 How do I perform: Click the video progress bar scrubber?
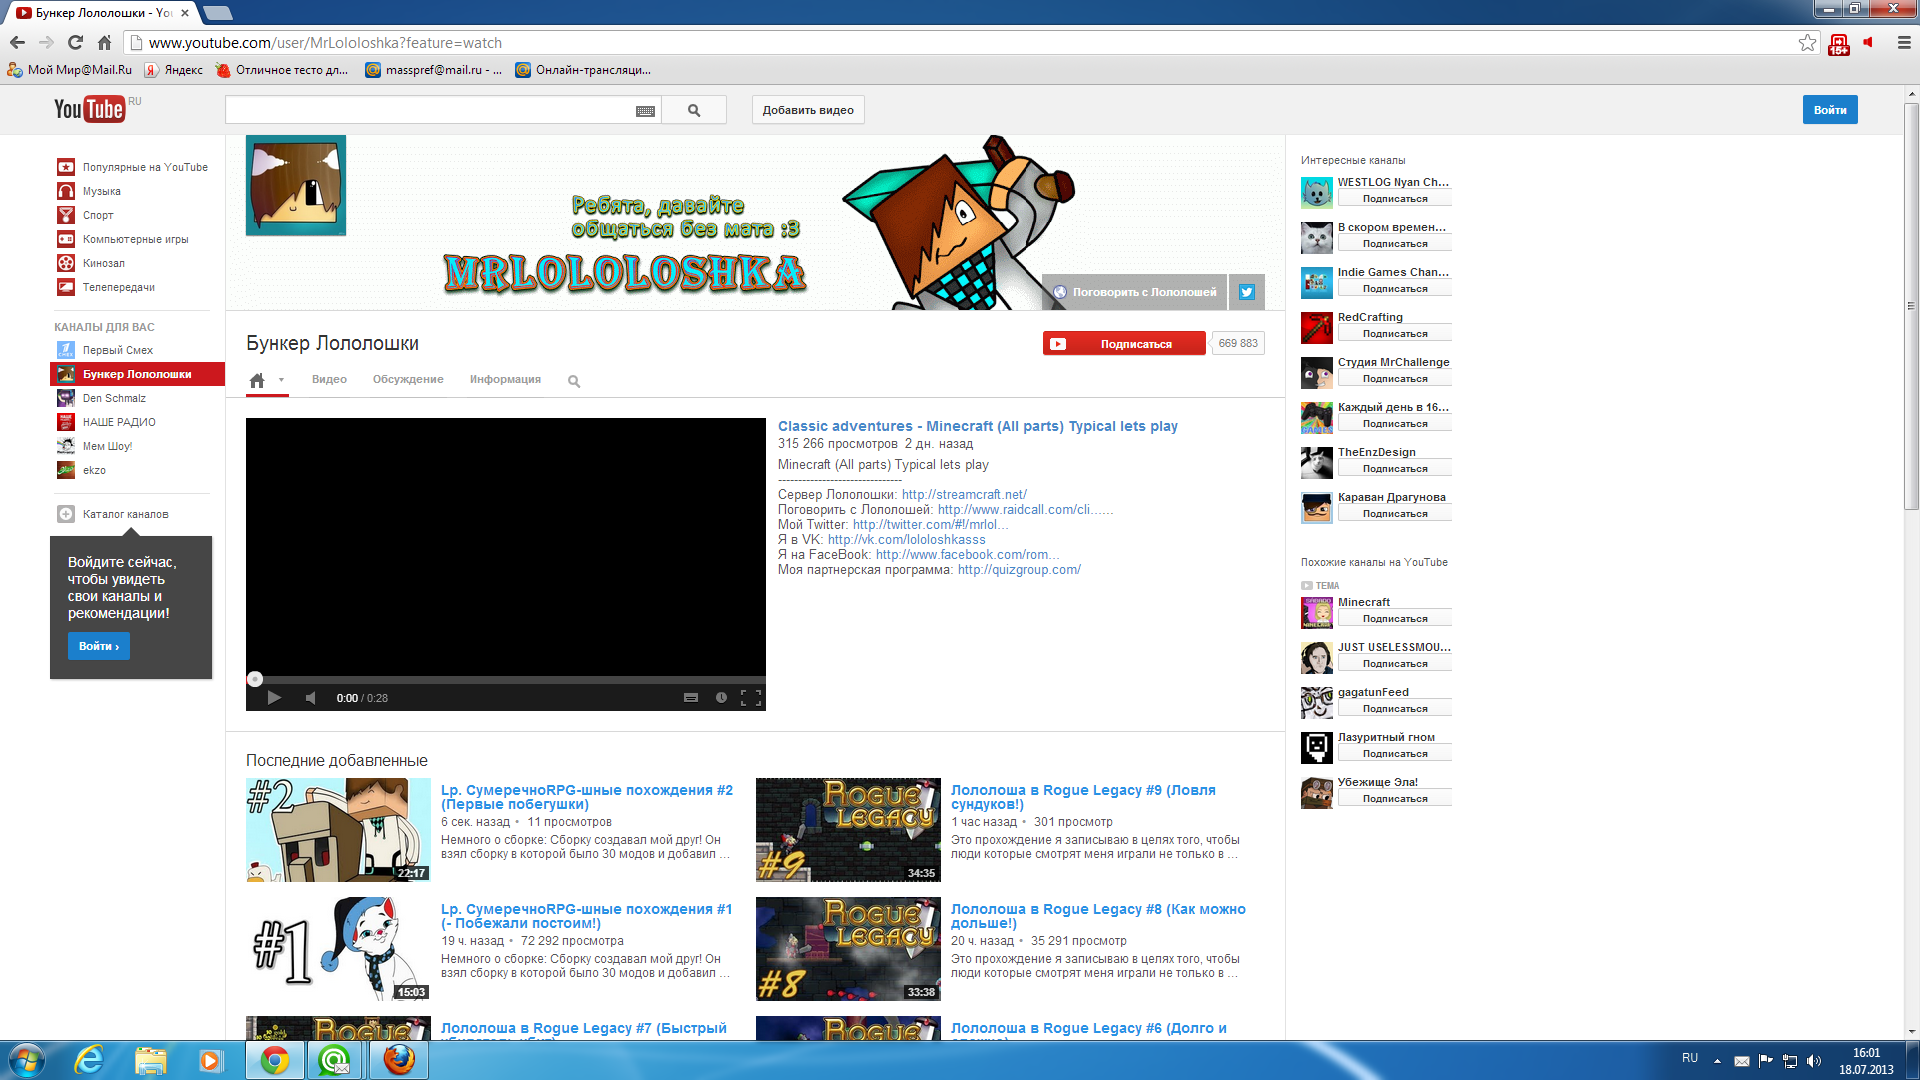click(x=255, y=679)
